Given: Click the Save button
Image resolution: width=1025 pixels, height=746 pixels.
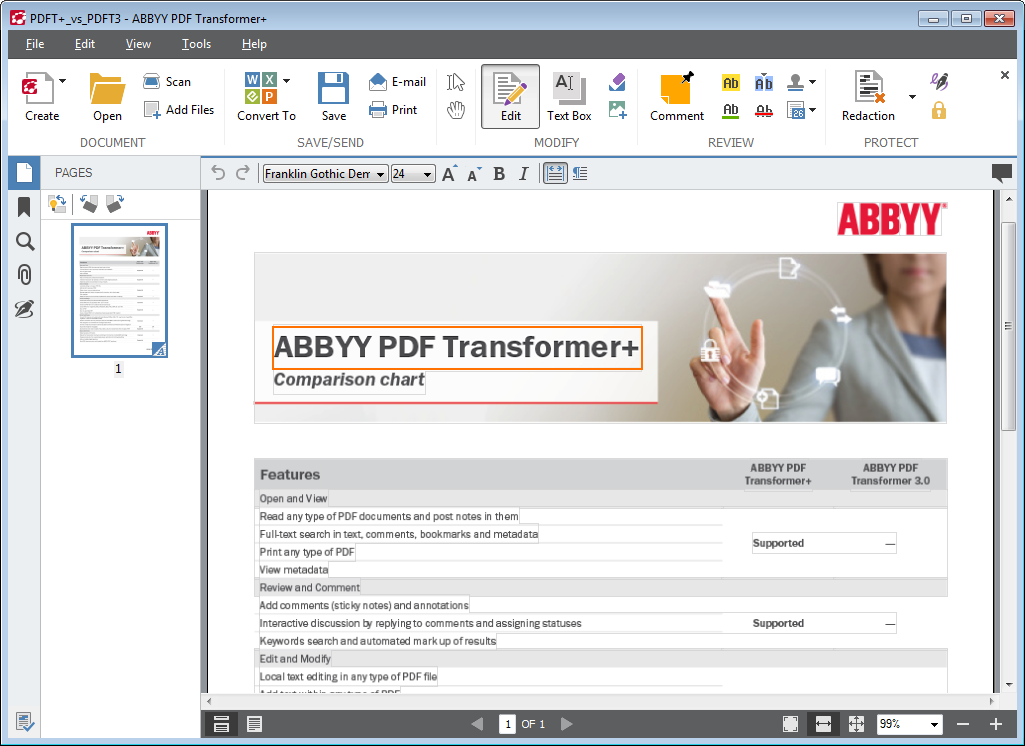Looking at the screenshot, I should [333, 97].
